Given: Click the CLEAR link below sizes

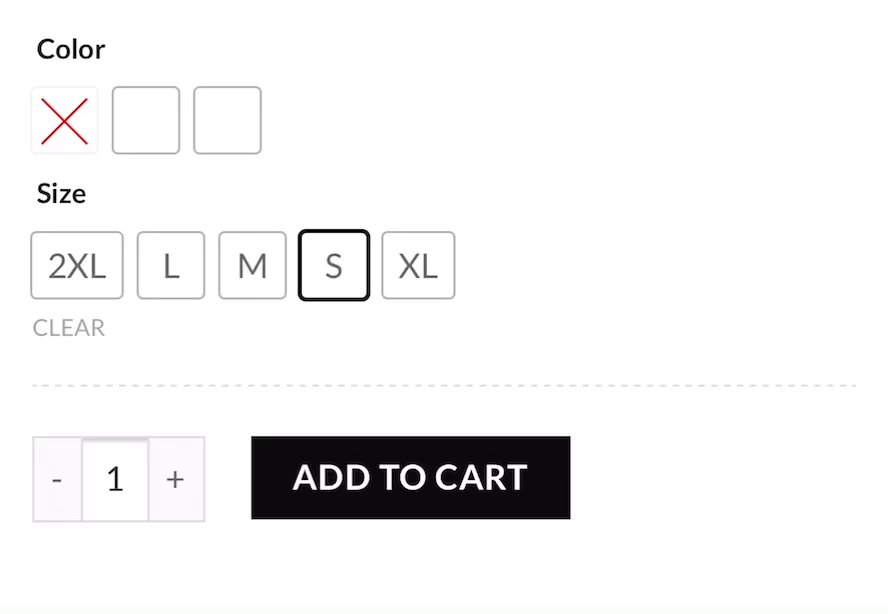Looking at the screenshot, I should coord(69,328).
